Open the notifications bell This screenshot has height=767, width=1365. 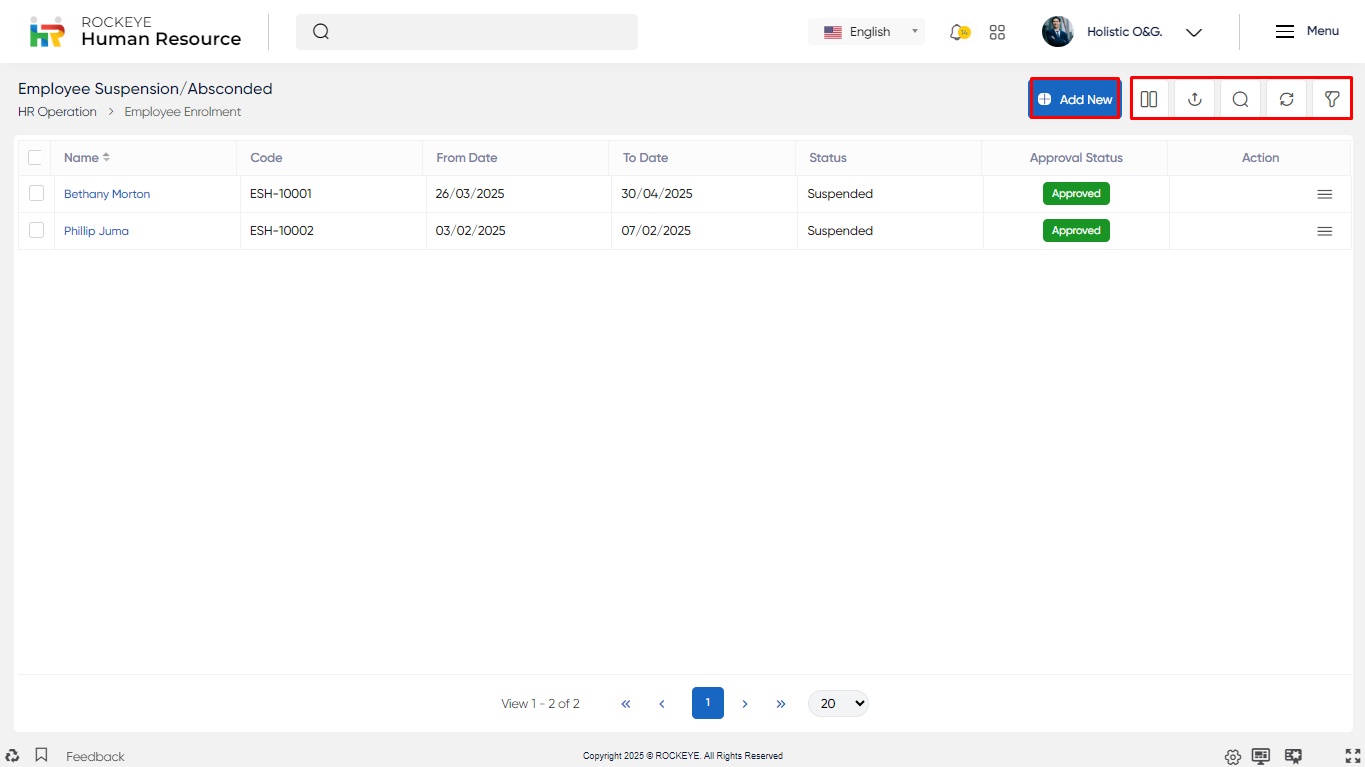(x=958, y=32)
